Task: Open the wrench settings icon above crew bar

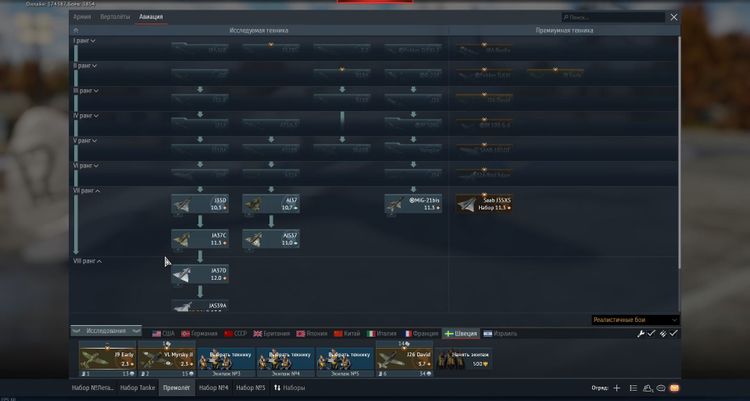Action: (x=641, y=333)
